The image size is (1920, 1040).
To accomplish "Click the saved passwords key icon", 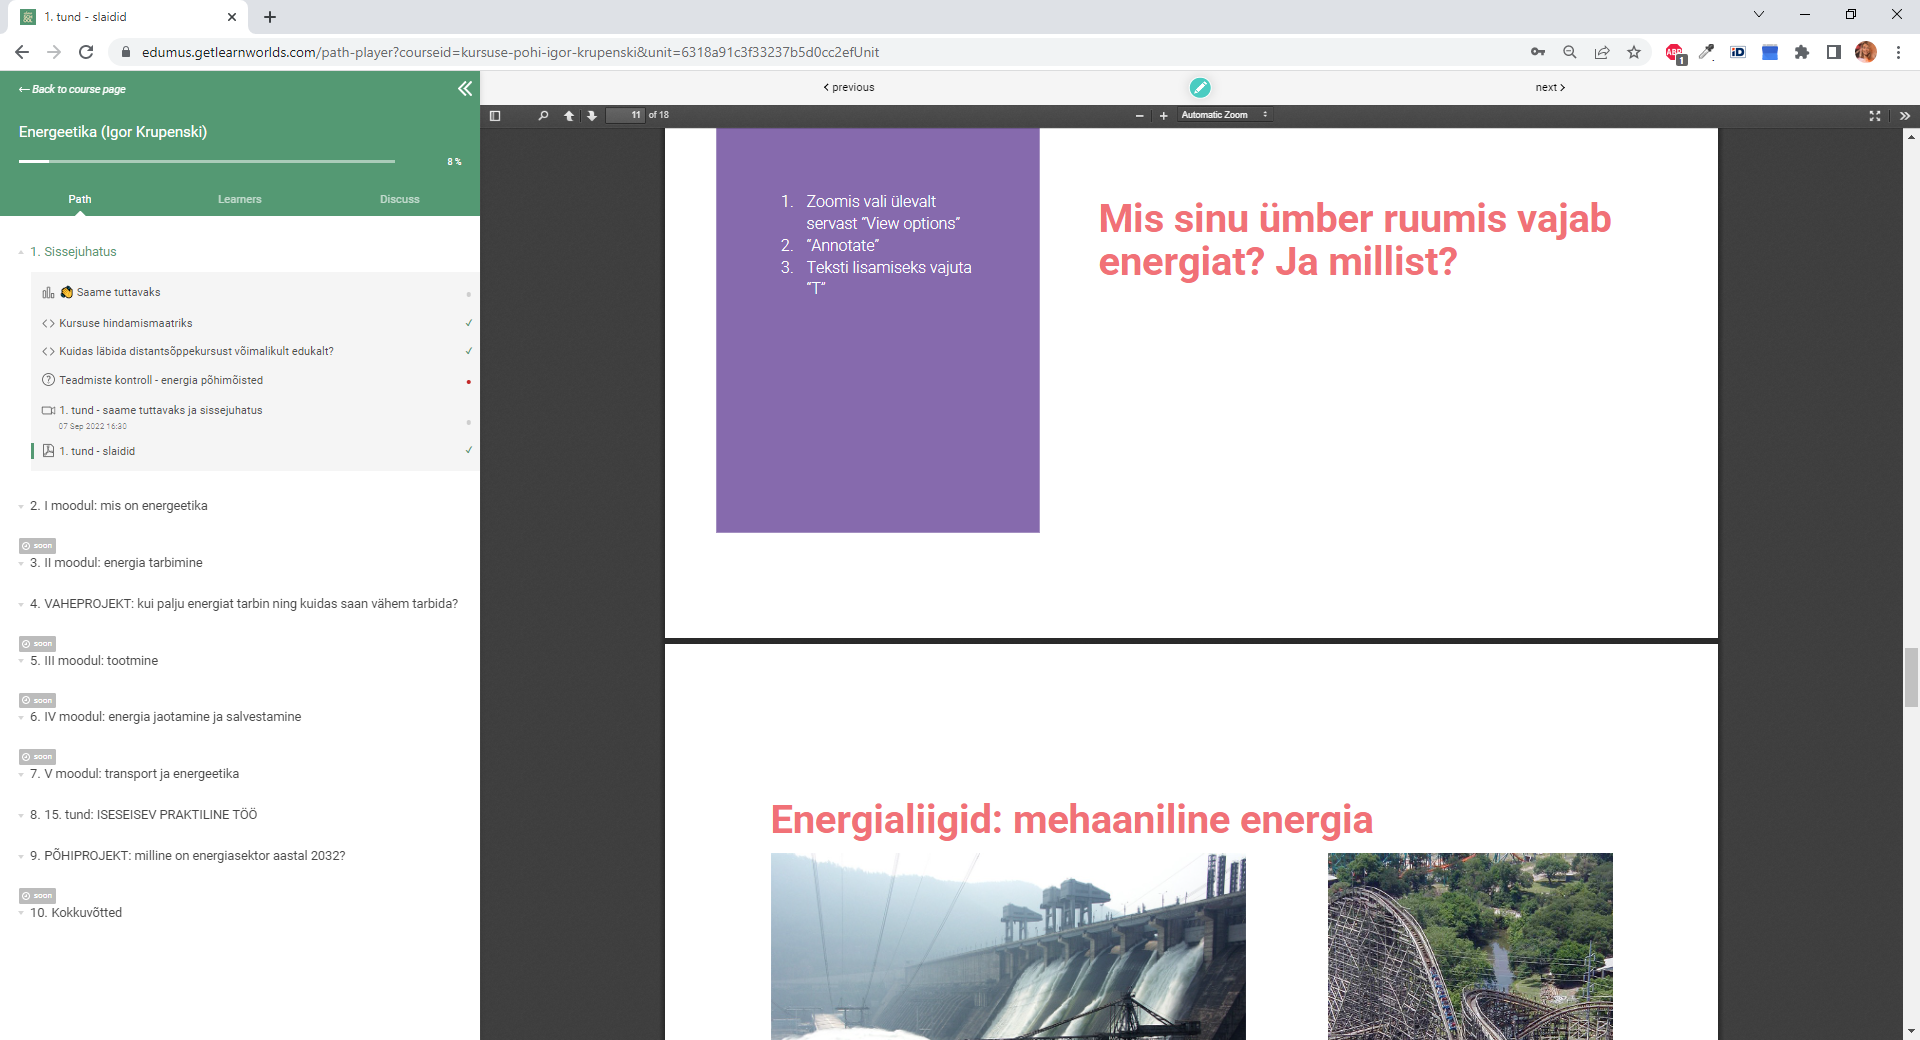I will pyautogui.click(x=1538, y=52).
